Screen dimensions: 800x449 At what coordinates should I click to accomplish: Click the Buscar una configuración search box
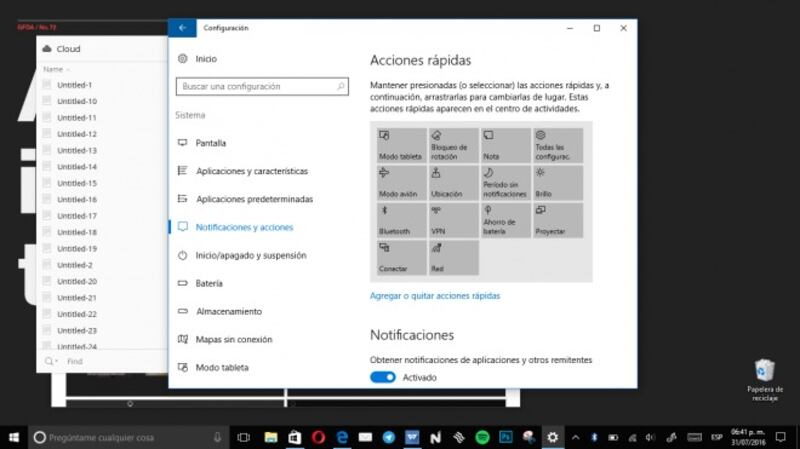[260, 87]
